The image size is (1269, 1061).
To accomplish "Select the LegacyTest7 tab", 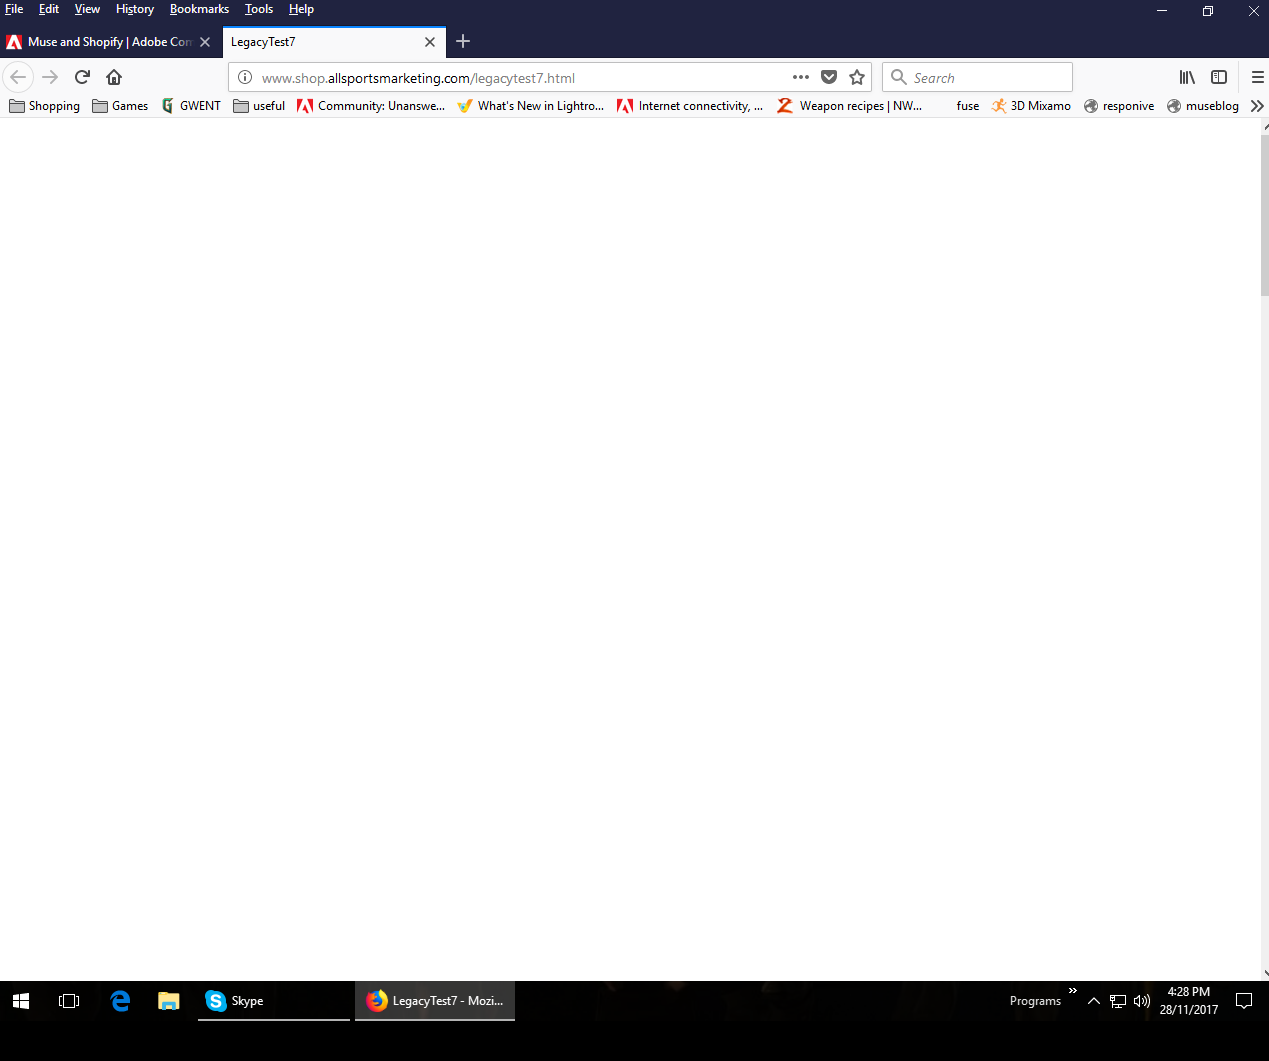I will coord(334,42).
